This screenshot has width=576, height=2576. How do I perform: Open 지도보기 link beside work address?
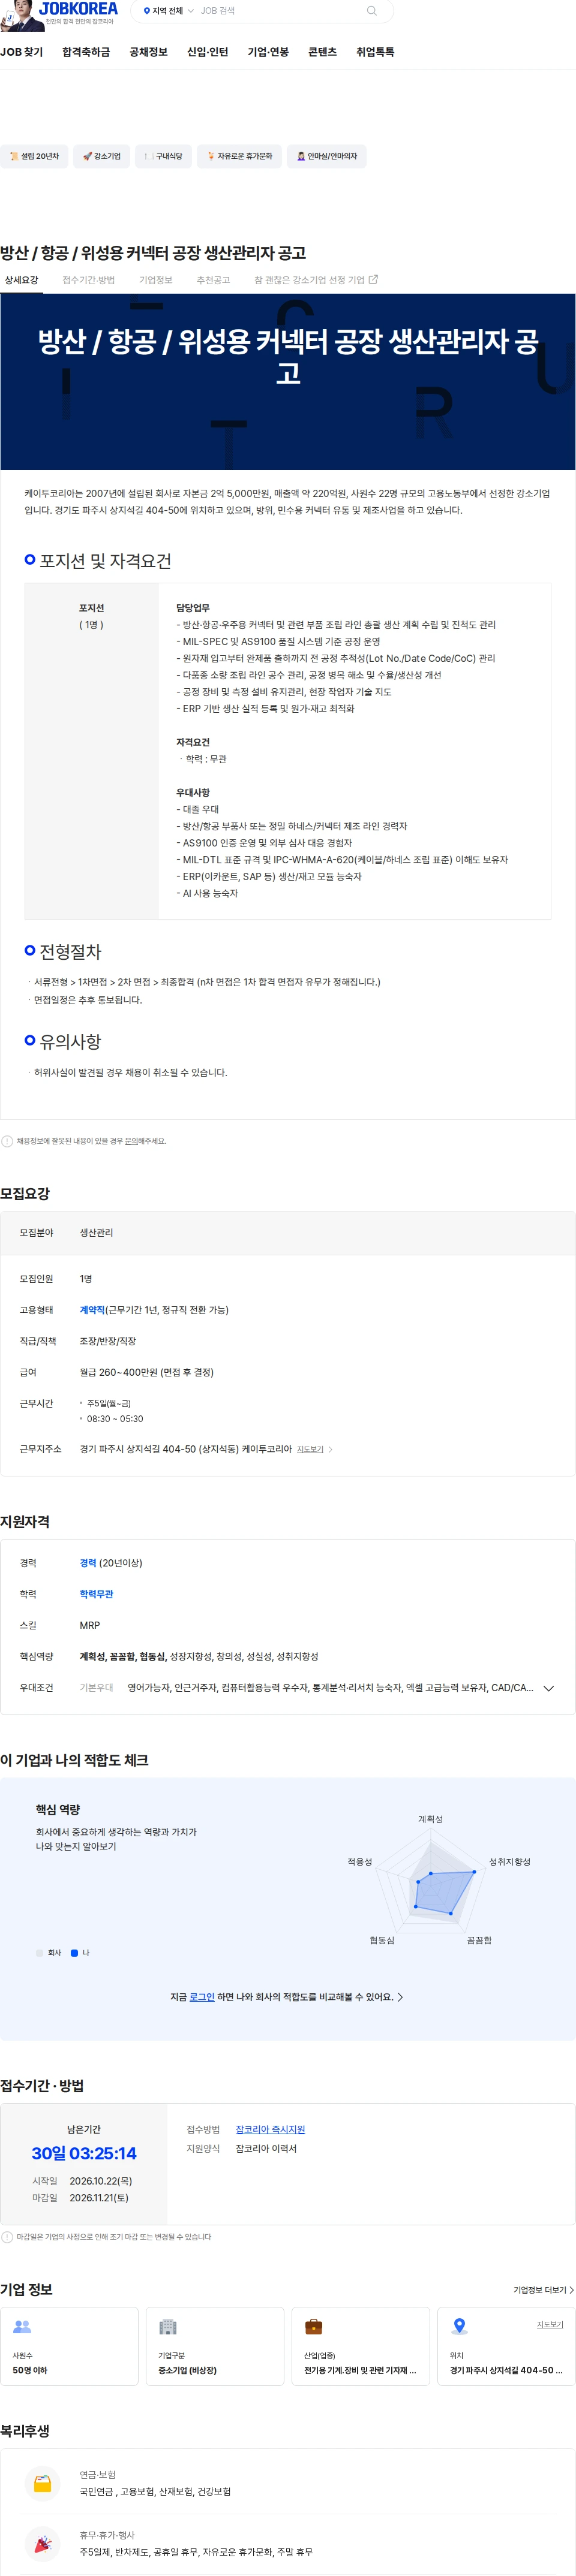pyautogui.click(x=310, y=1449)
